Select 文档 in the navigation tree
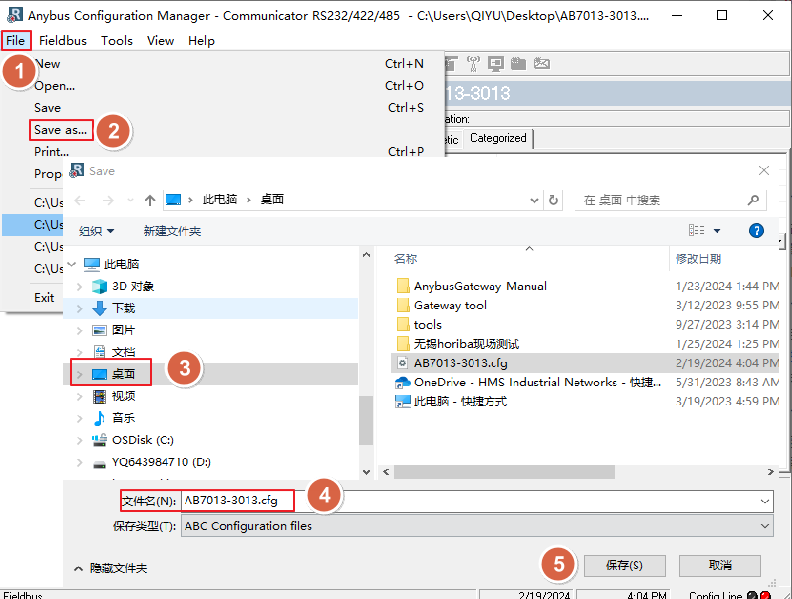 tap(123, 352)
